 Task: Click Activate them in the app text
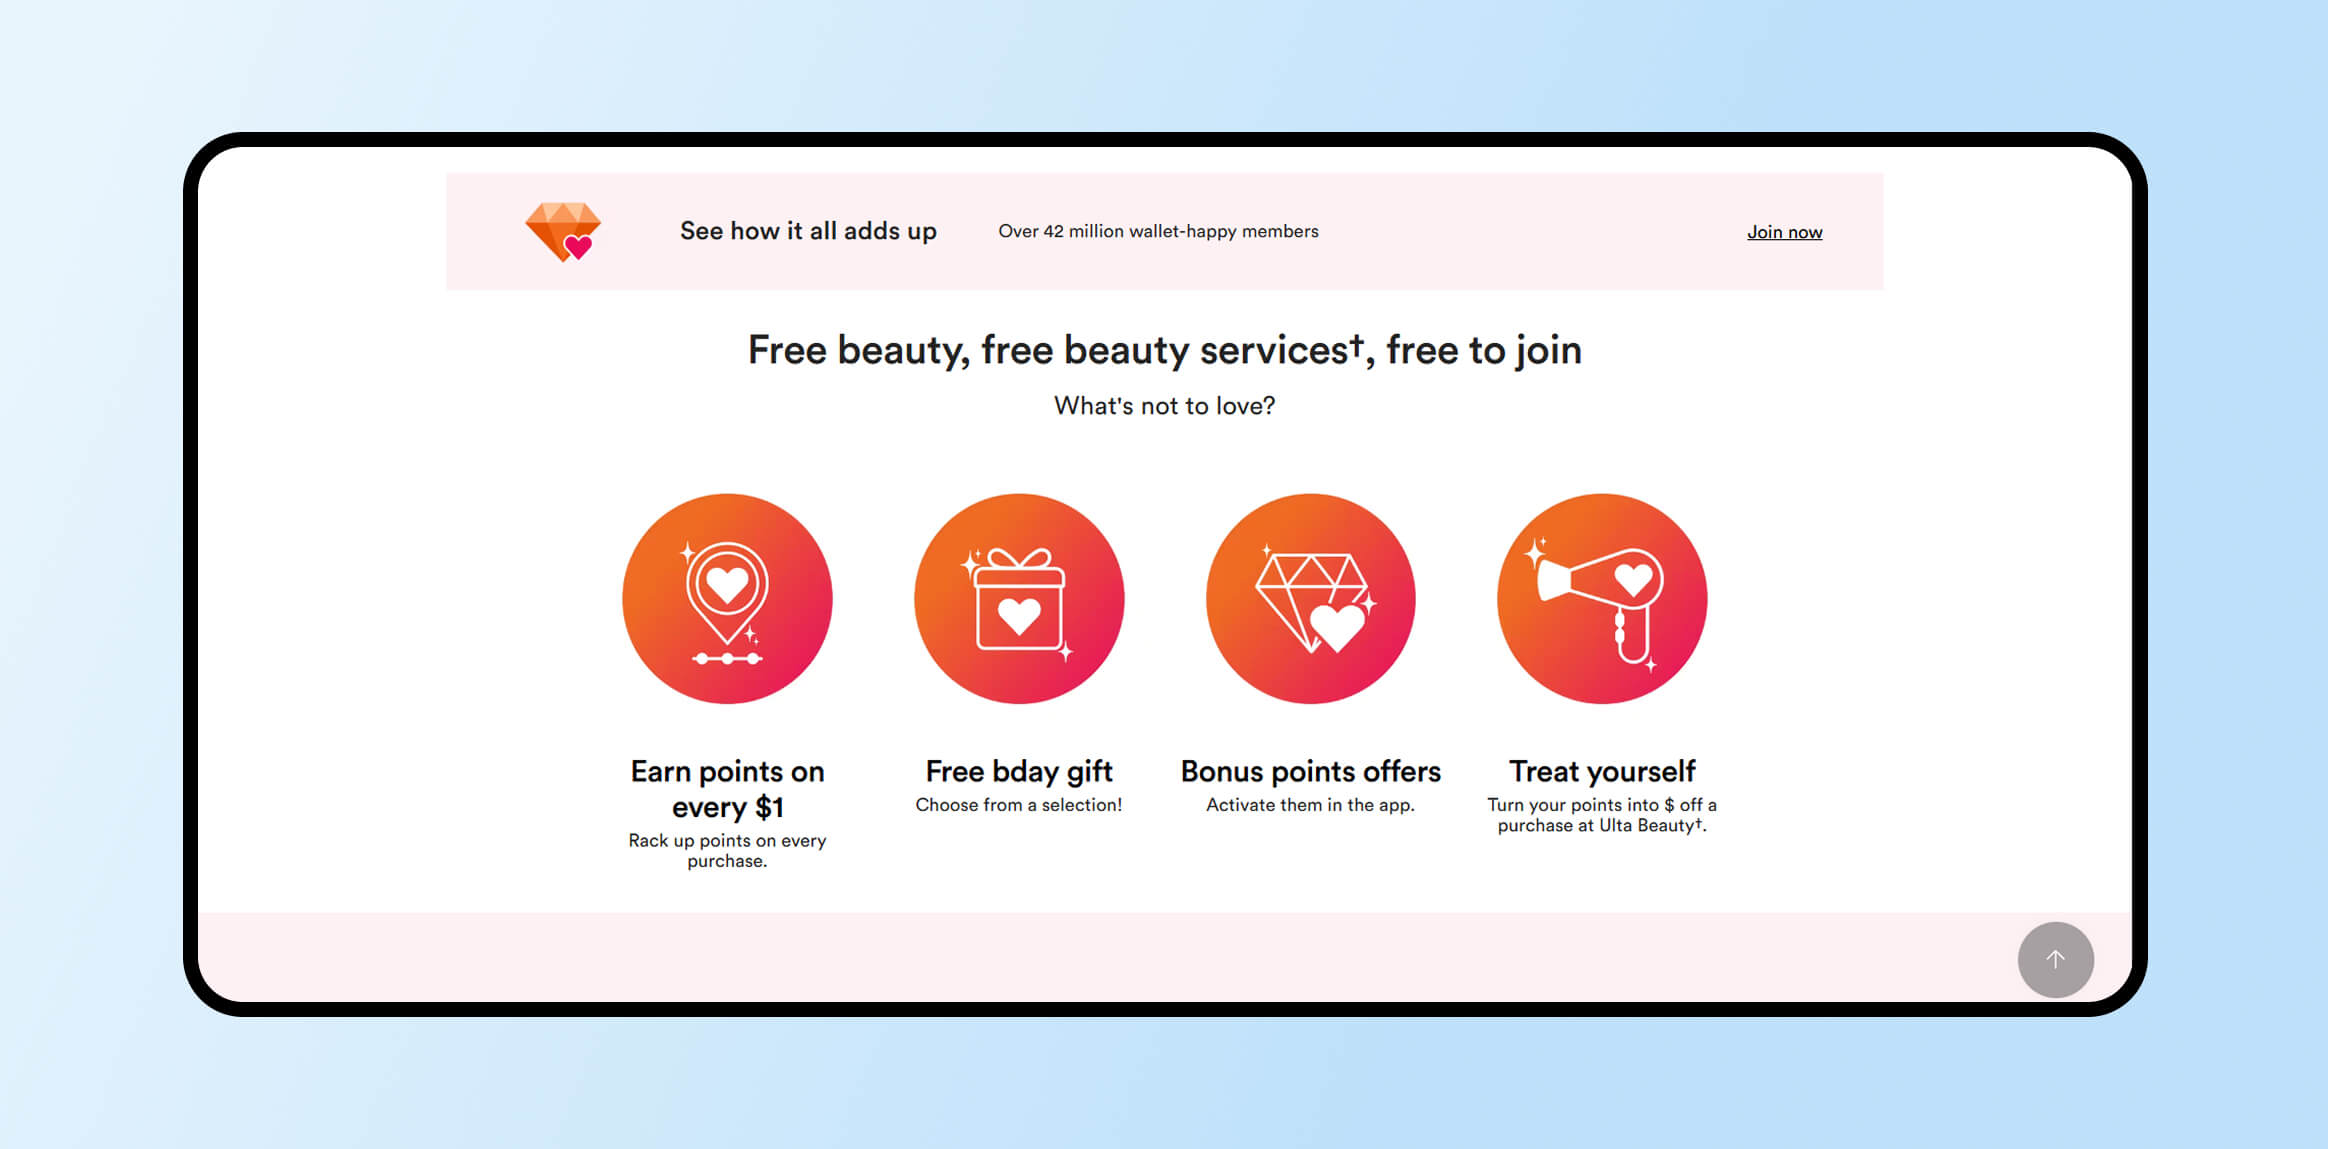(x=1311, y=805)
